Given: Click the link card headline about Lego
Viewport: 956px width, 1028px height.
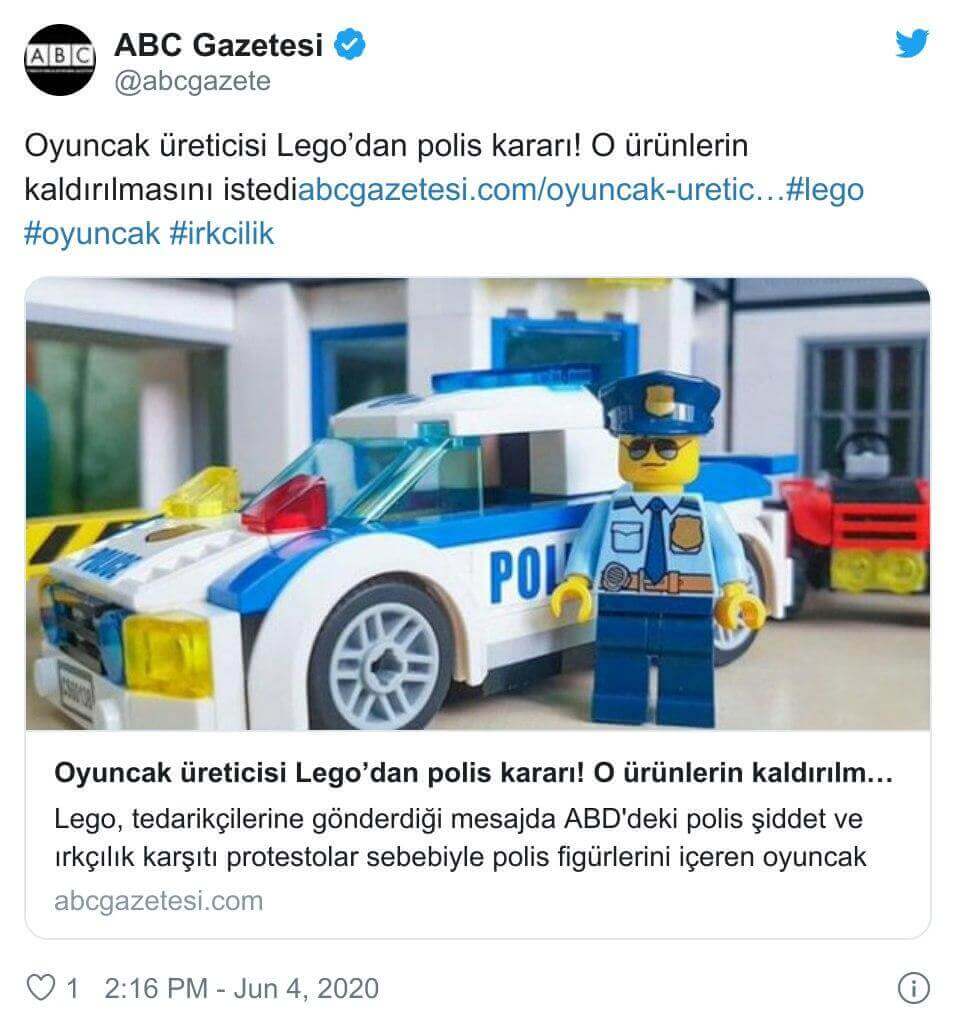Looking at the screenshot, I should 473,773.
